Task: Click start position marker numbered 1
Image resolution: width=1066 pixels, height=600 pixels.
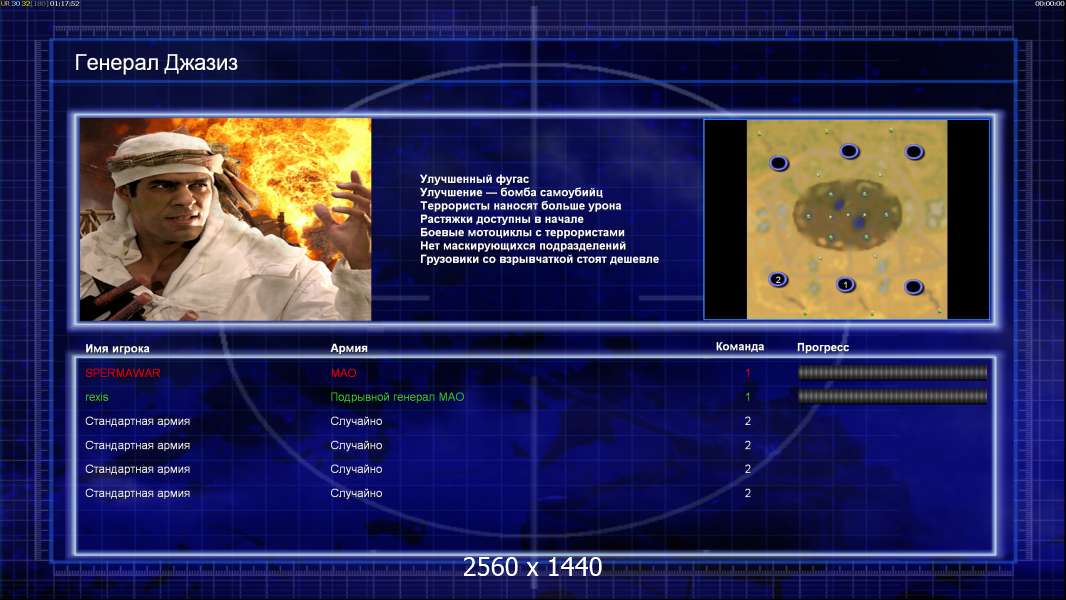Action: point(845,284)
